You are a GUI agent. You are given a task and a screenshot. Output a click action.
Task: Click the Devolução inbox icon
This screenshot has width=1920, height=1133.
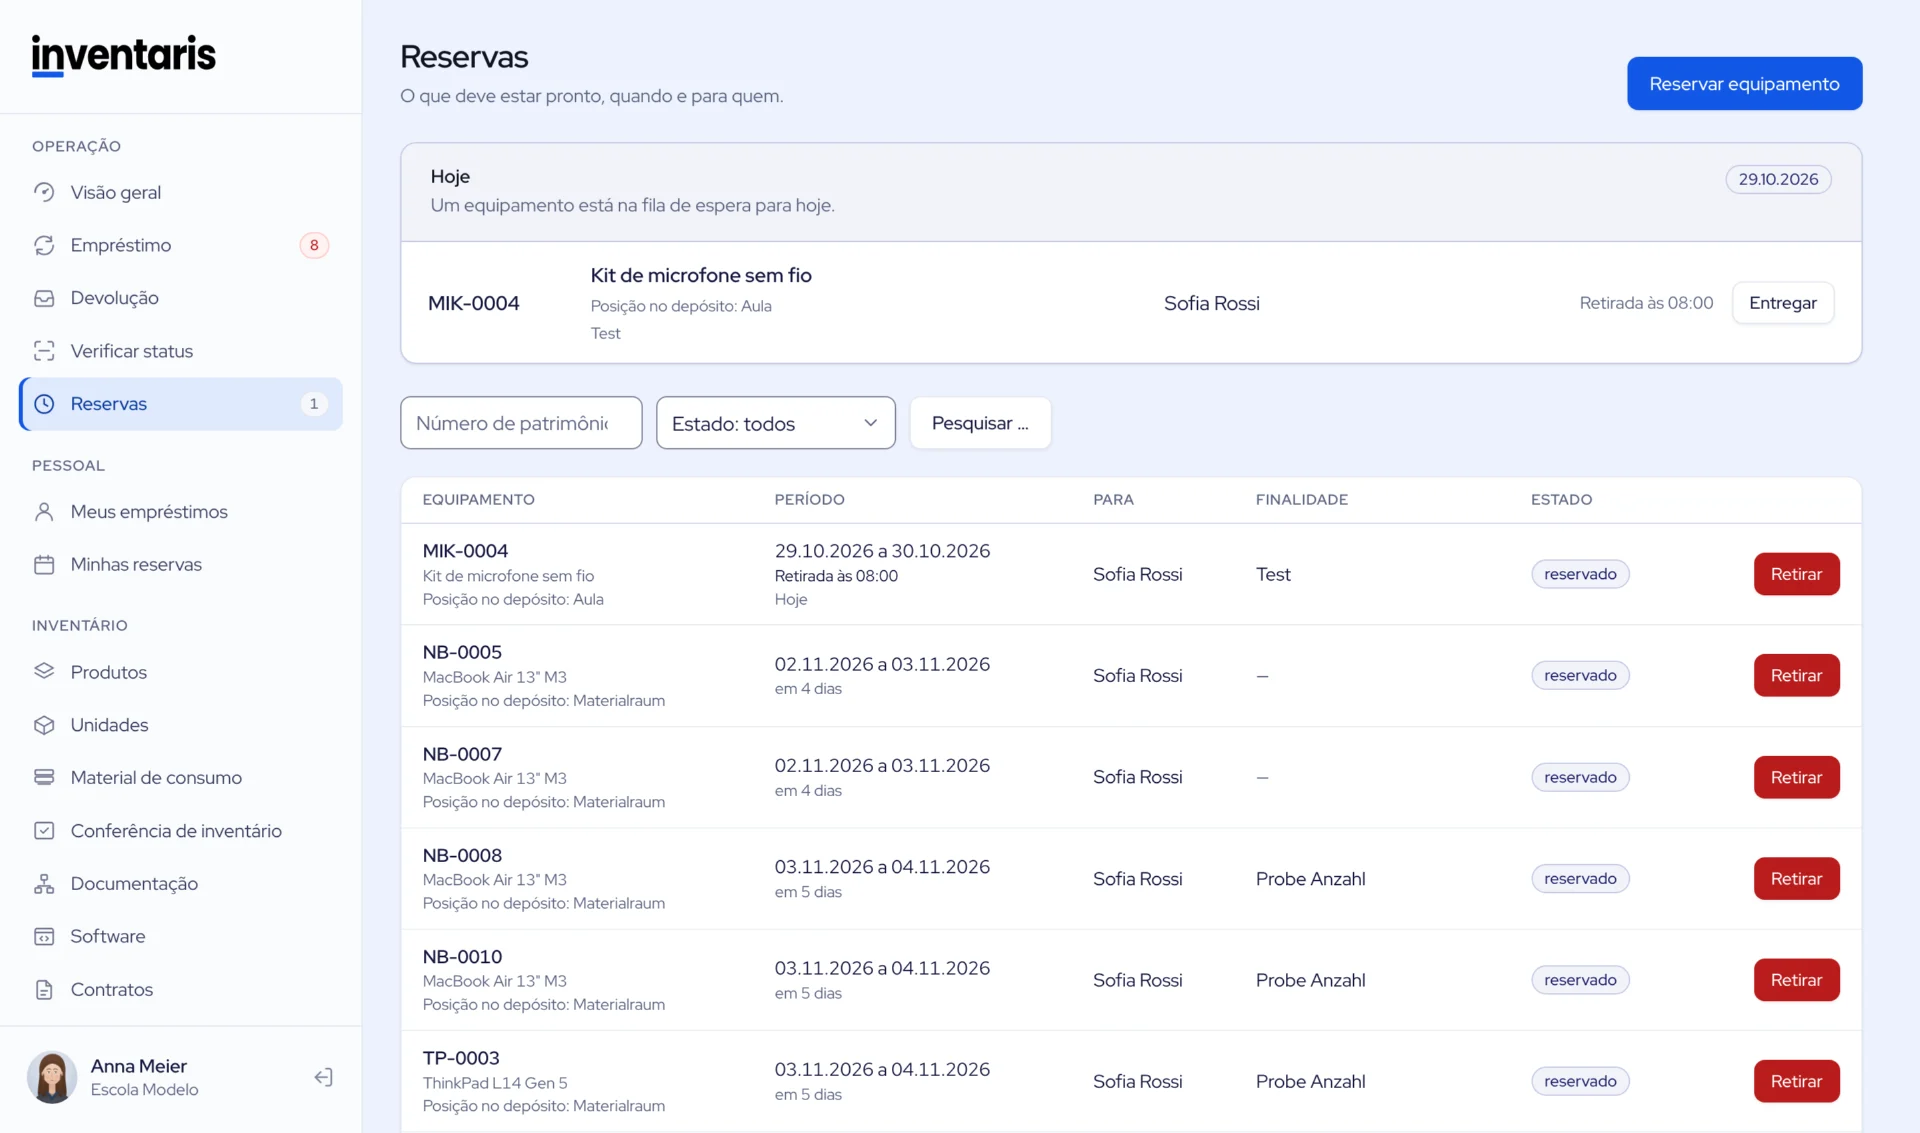pos(44,298)
